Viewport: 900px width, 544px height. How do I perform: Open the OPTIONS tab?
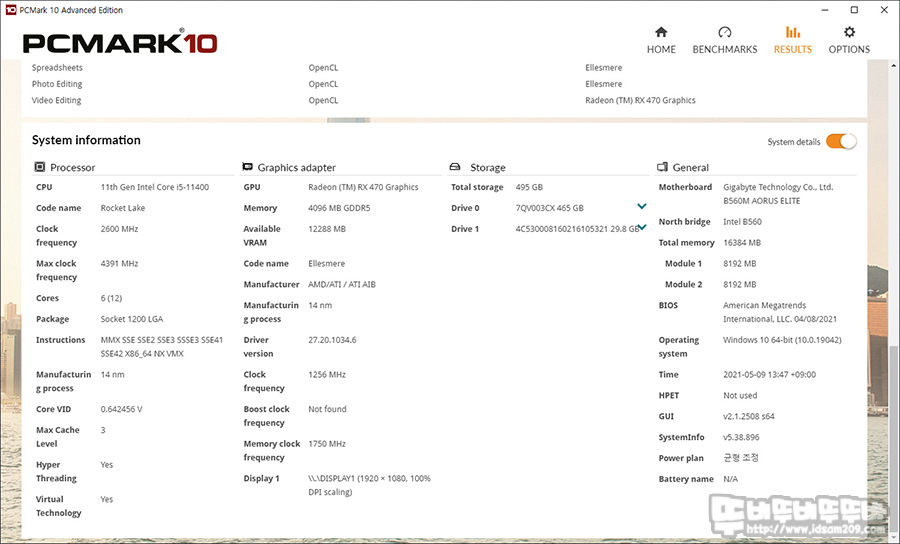point(849,40)
